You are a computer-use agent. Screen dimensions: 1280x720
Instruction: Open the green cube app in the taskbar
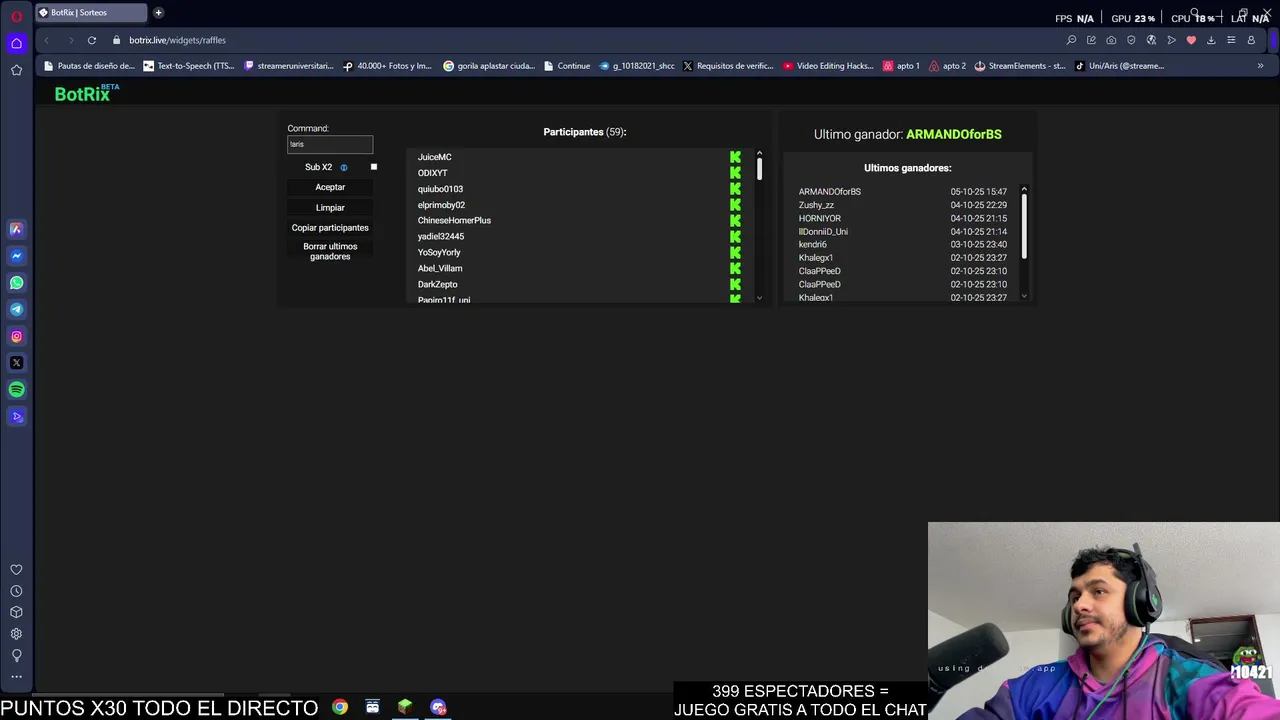[405, 707]
